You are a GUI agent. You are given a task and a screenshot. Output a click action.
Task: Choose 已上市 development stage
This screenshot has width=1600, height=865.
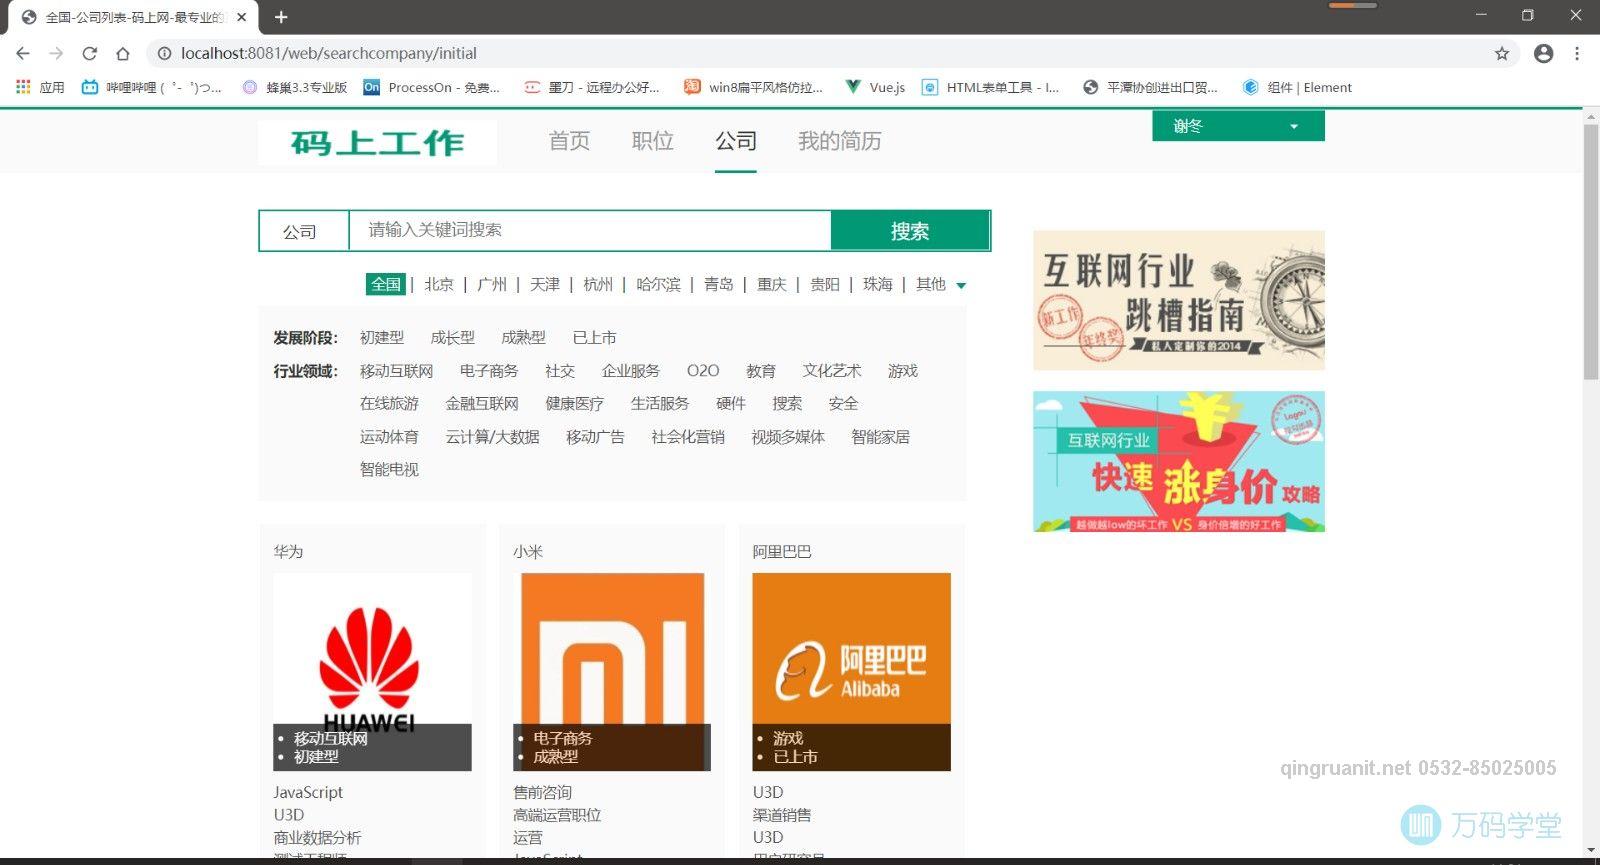click(594, 338)
